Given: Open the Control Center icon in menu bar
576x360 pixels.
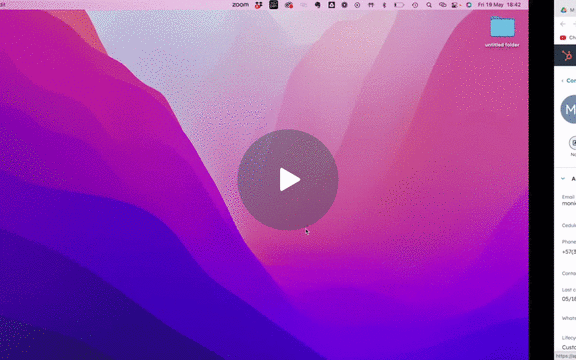Looking at the screenshot, I should pyautogui.click(x=456, y=5).
